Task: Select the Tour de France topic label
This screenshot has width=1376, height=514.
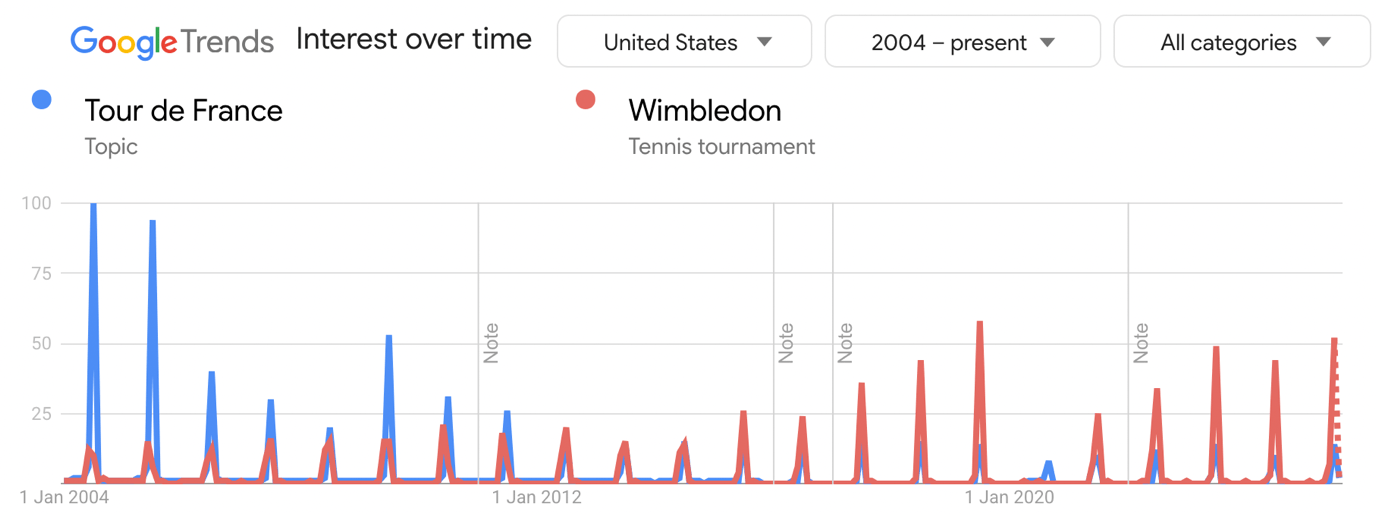Action: click(183, 110)
